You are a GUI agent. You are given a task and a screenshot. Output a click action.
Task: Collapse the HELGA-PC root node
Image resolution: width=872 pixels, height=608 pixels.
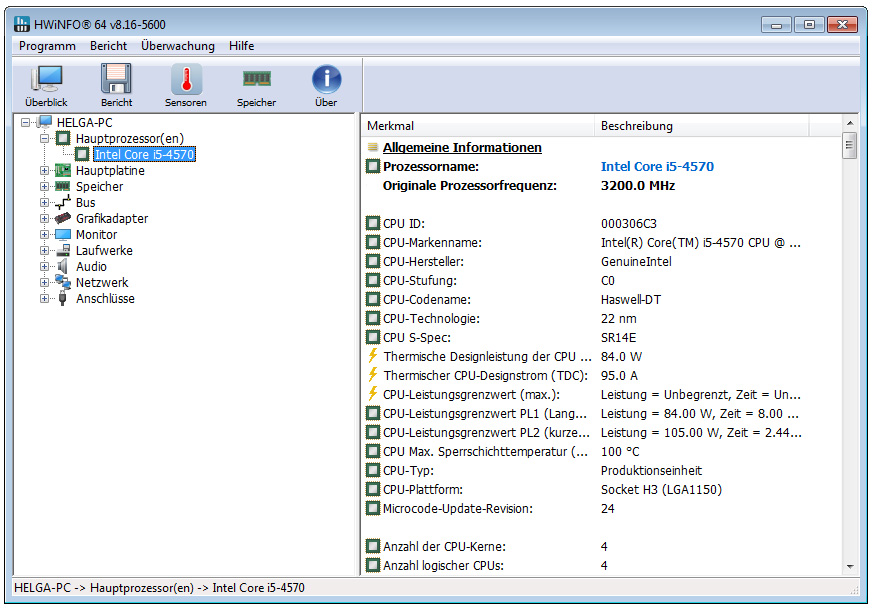pyautogui.click(x=25, y=123)
